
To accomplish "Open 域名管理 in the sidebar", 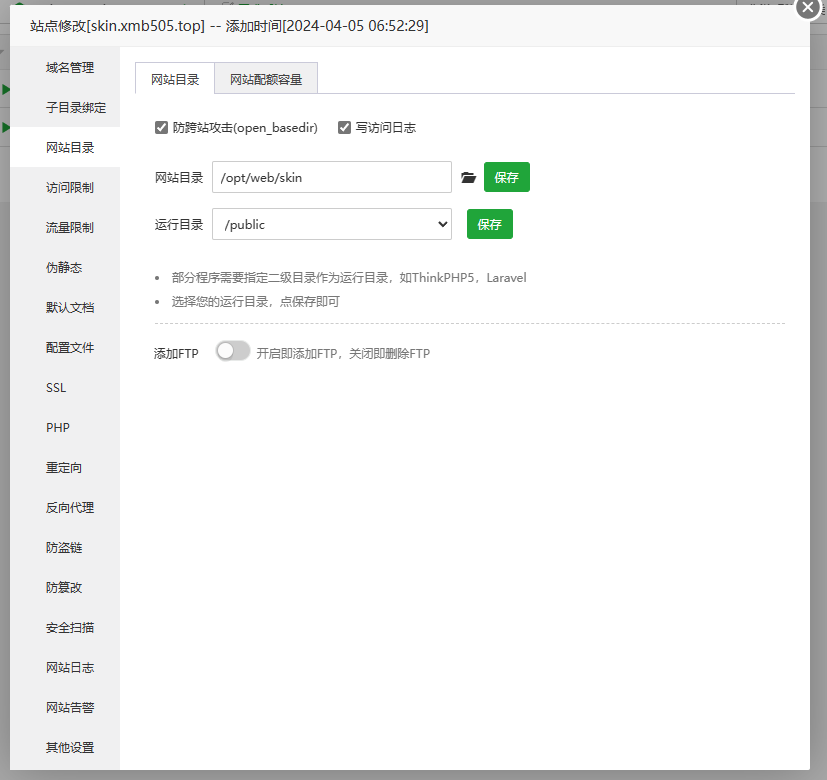I will [70, 68].
